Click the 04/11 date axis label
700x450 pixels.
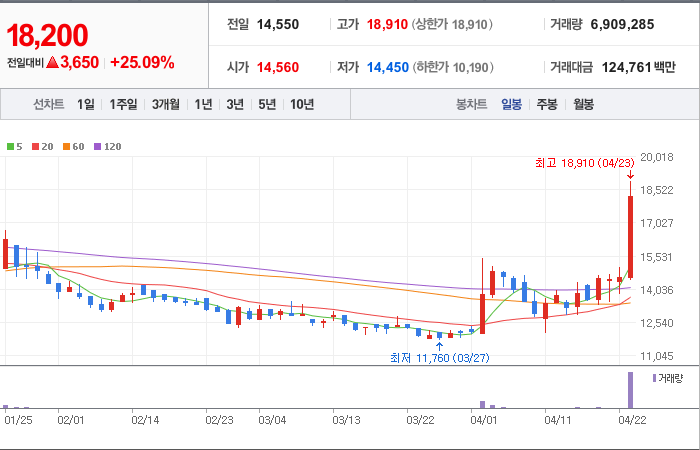coord(558,420)
